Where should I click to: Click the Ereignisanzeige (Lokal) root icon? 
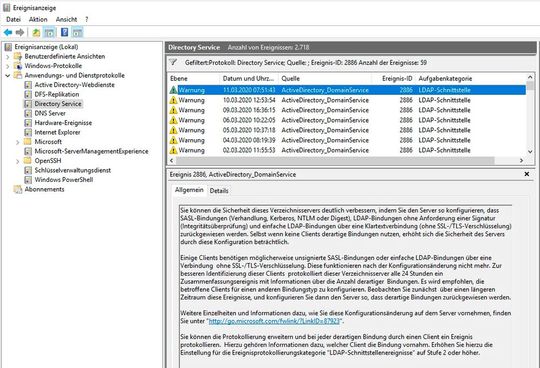click(8, 47)
